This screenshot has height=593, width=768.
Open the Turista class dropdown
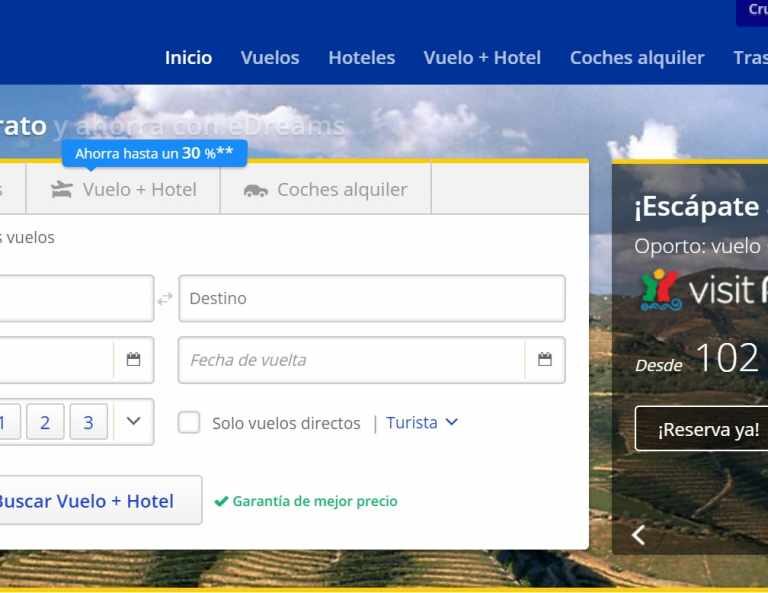[x=422, y=422]
